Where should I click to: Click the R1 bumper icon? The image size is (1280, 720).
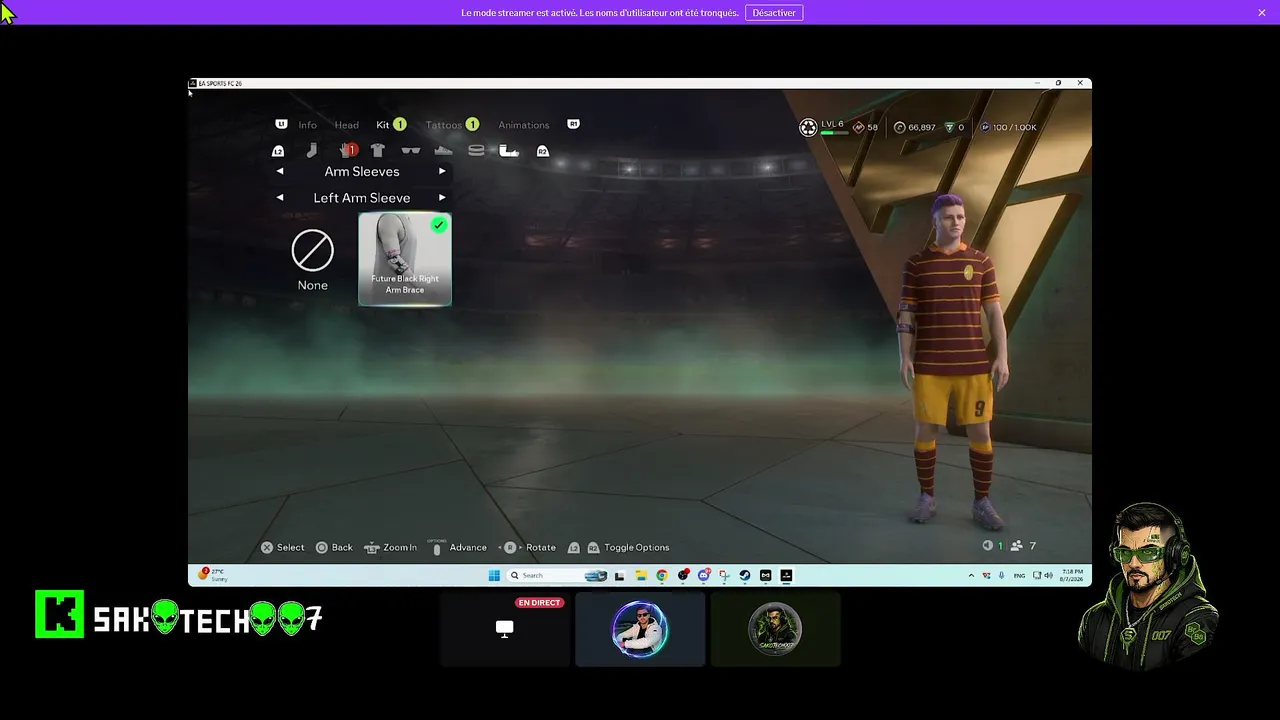(573, 124)
